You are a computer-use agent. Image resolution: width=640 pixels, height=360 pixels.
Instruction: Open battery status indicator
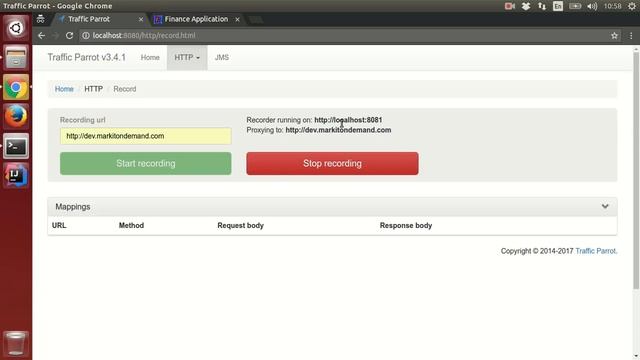pos(575,6)
